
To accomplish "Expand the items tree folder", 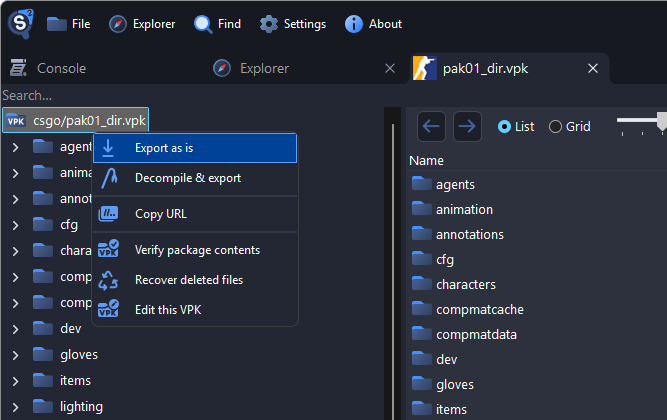I will pyautogui.click(x=15, y=381).
